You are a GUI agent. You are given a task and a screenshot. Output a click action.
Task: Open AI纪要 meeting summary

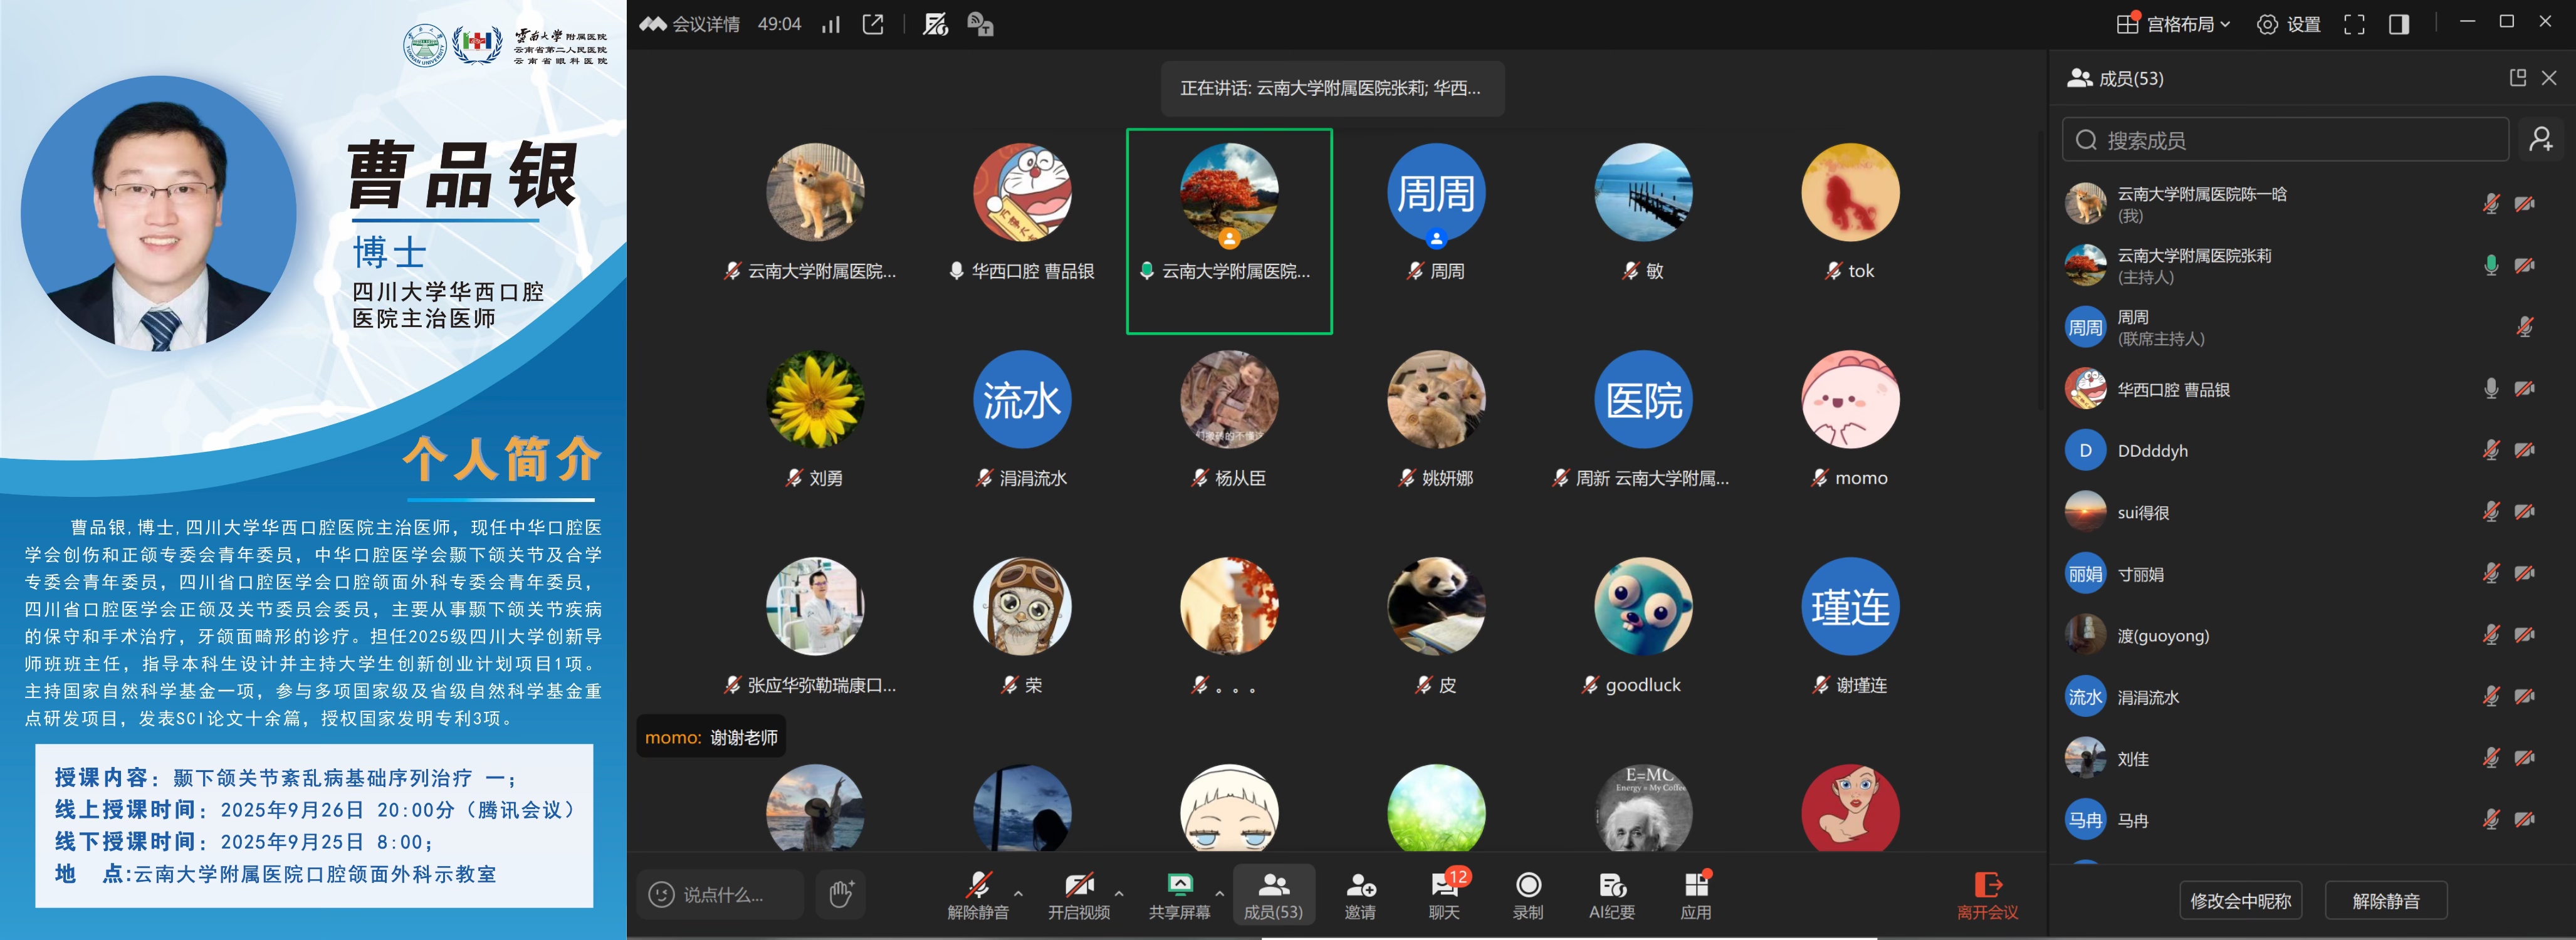(x=1611, y=894)
